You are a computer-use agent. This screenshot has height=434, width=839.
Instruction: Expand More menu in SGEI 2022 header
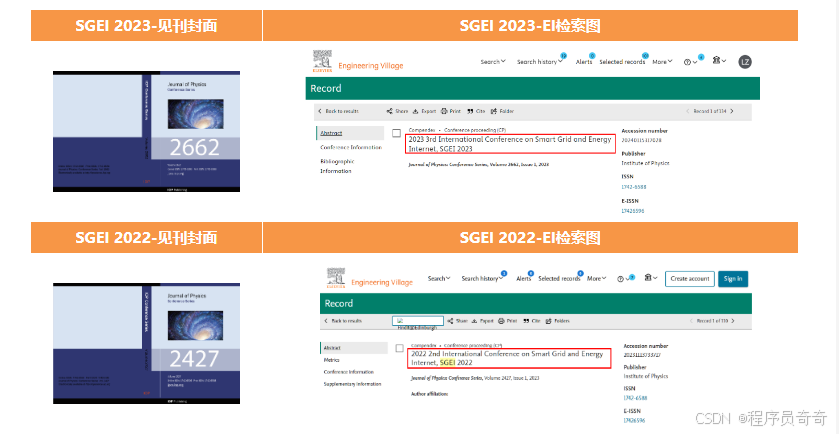596,278
